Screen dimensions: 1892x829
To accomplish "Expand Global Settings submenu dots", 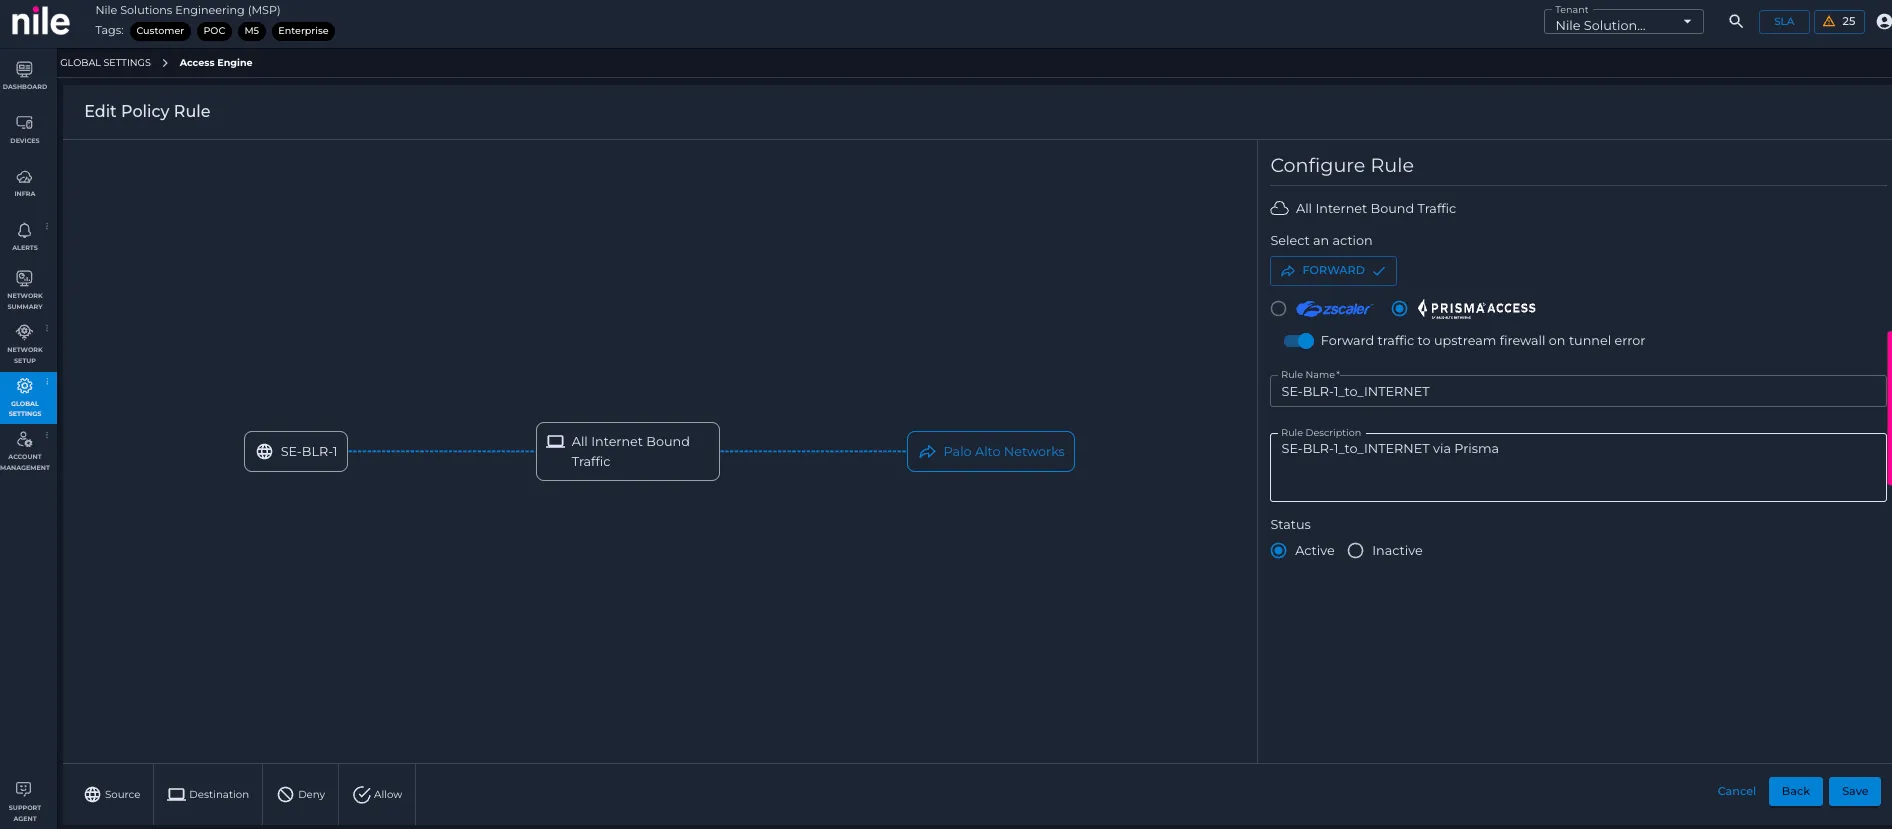I will click(x=47, y=382).
